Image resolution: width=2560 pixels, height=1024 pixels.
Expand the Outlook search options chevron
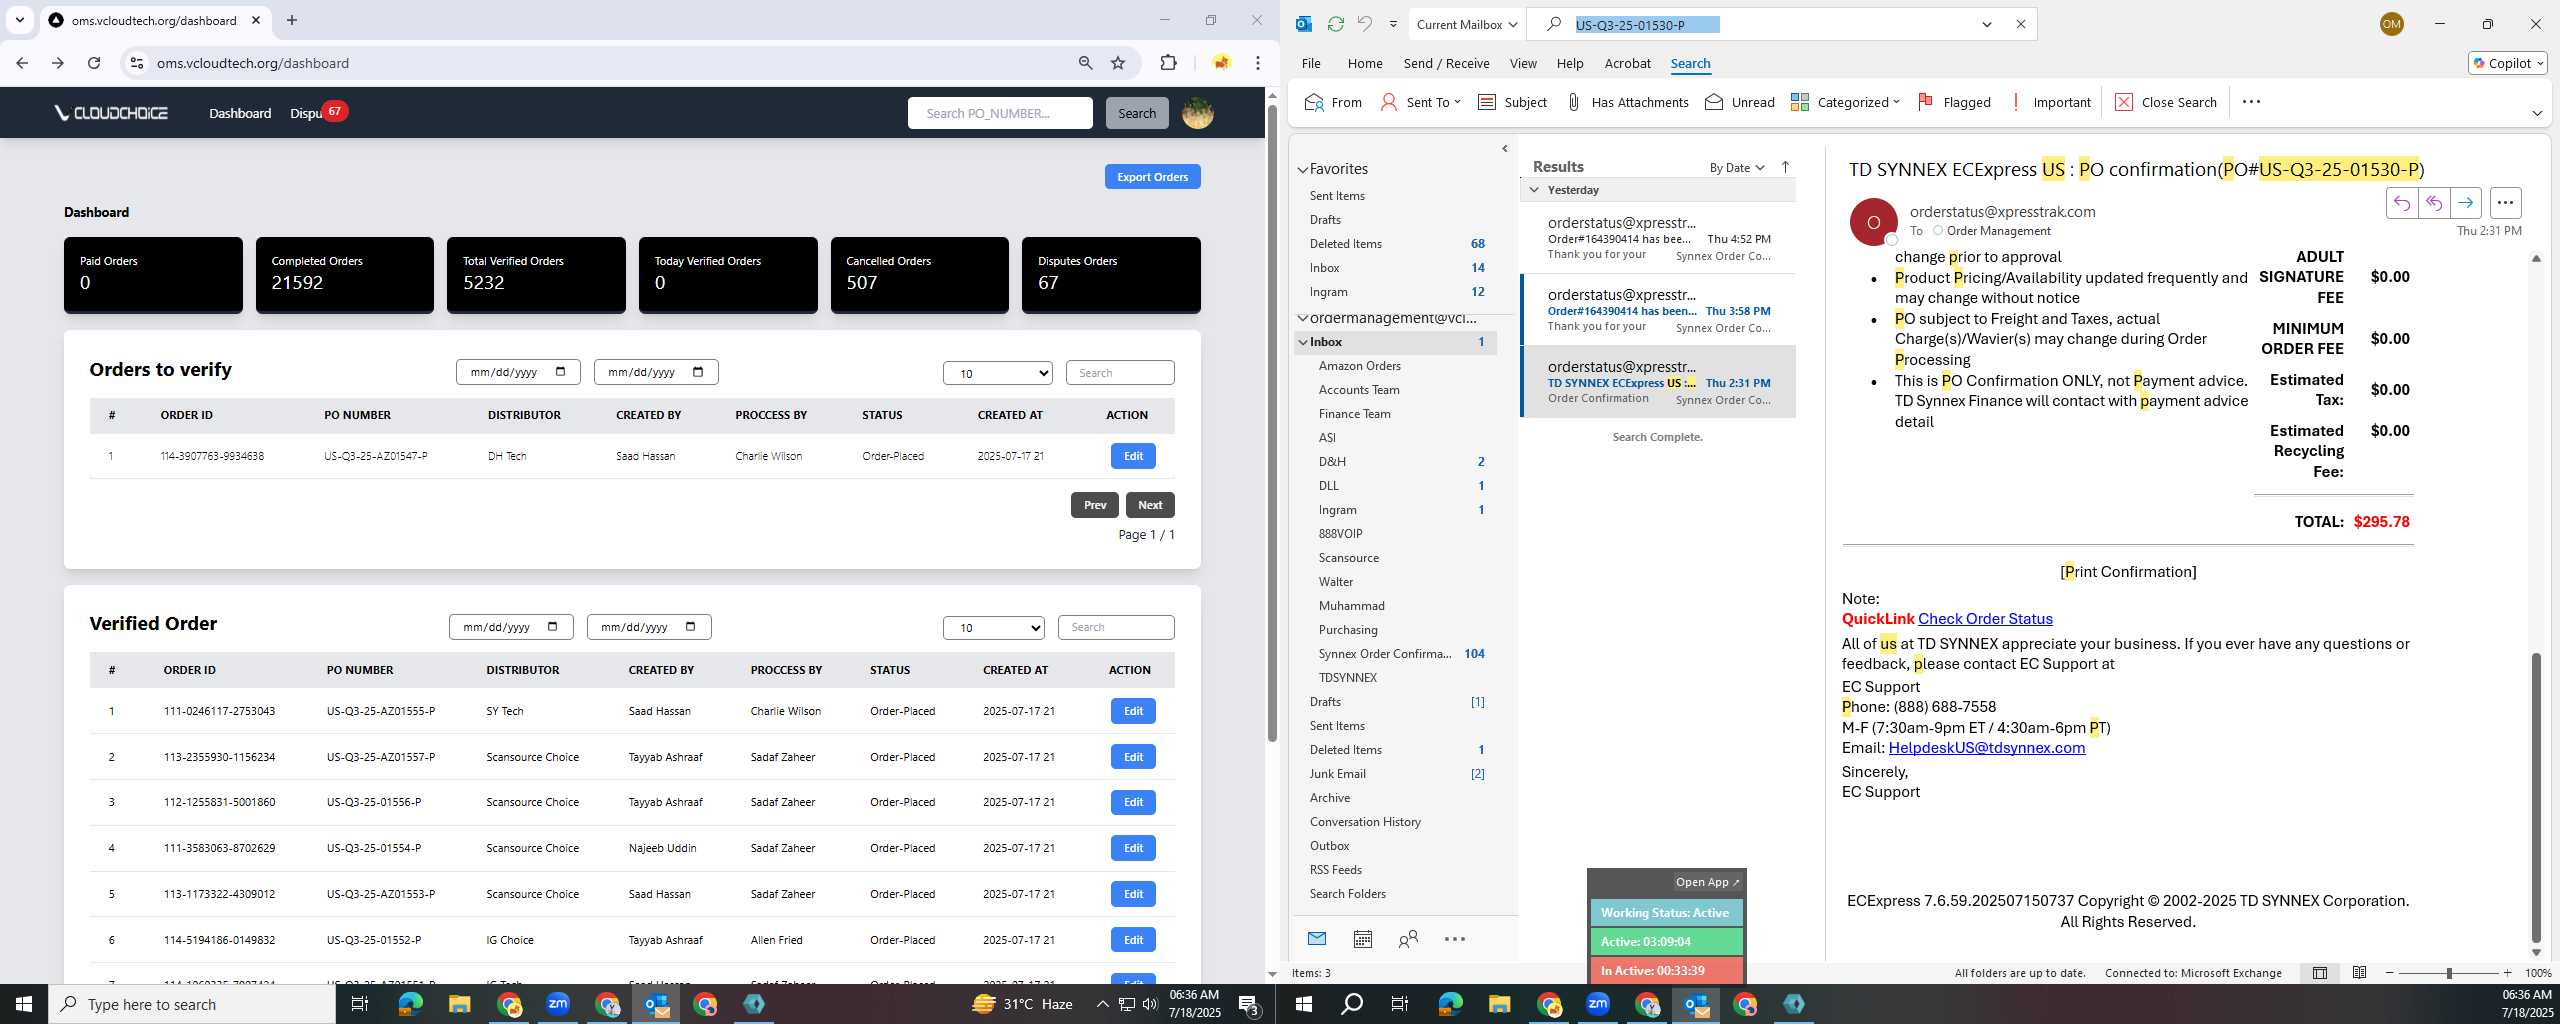[1987, 25]
